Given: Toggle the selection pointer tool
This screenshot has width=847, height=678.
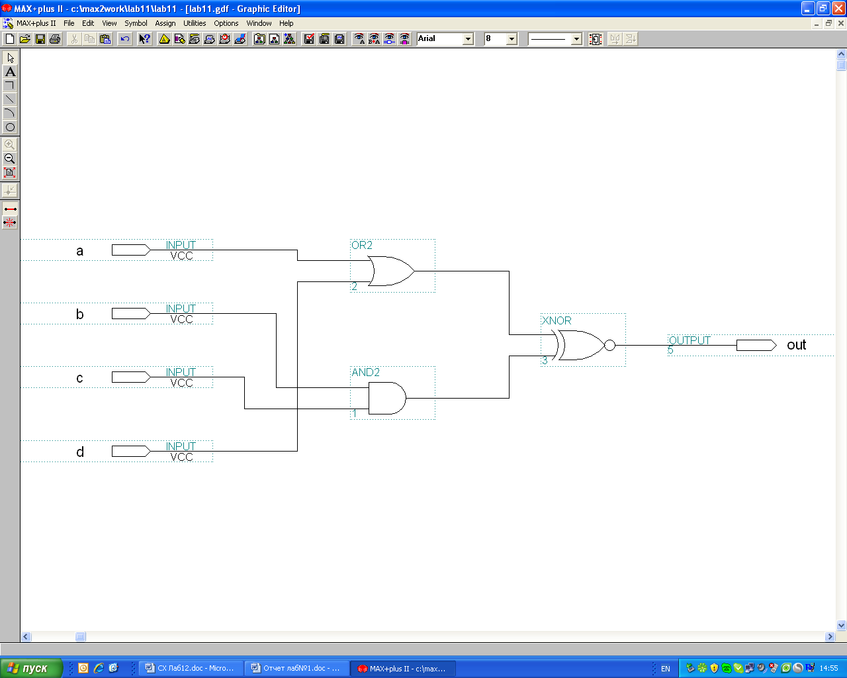Looking at the screenshot, I should (x=10, y=58).
